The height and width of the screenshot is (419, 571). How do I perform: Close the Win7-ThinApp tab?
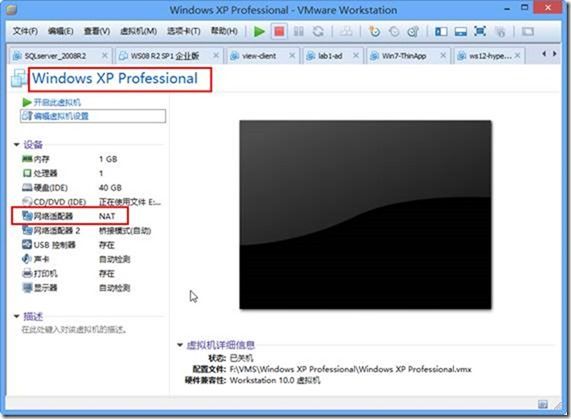click(443, 55)
